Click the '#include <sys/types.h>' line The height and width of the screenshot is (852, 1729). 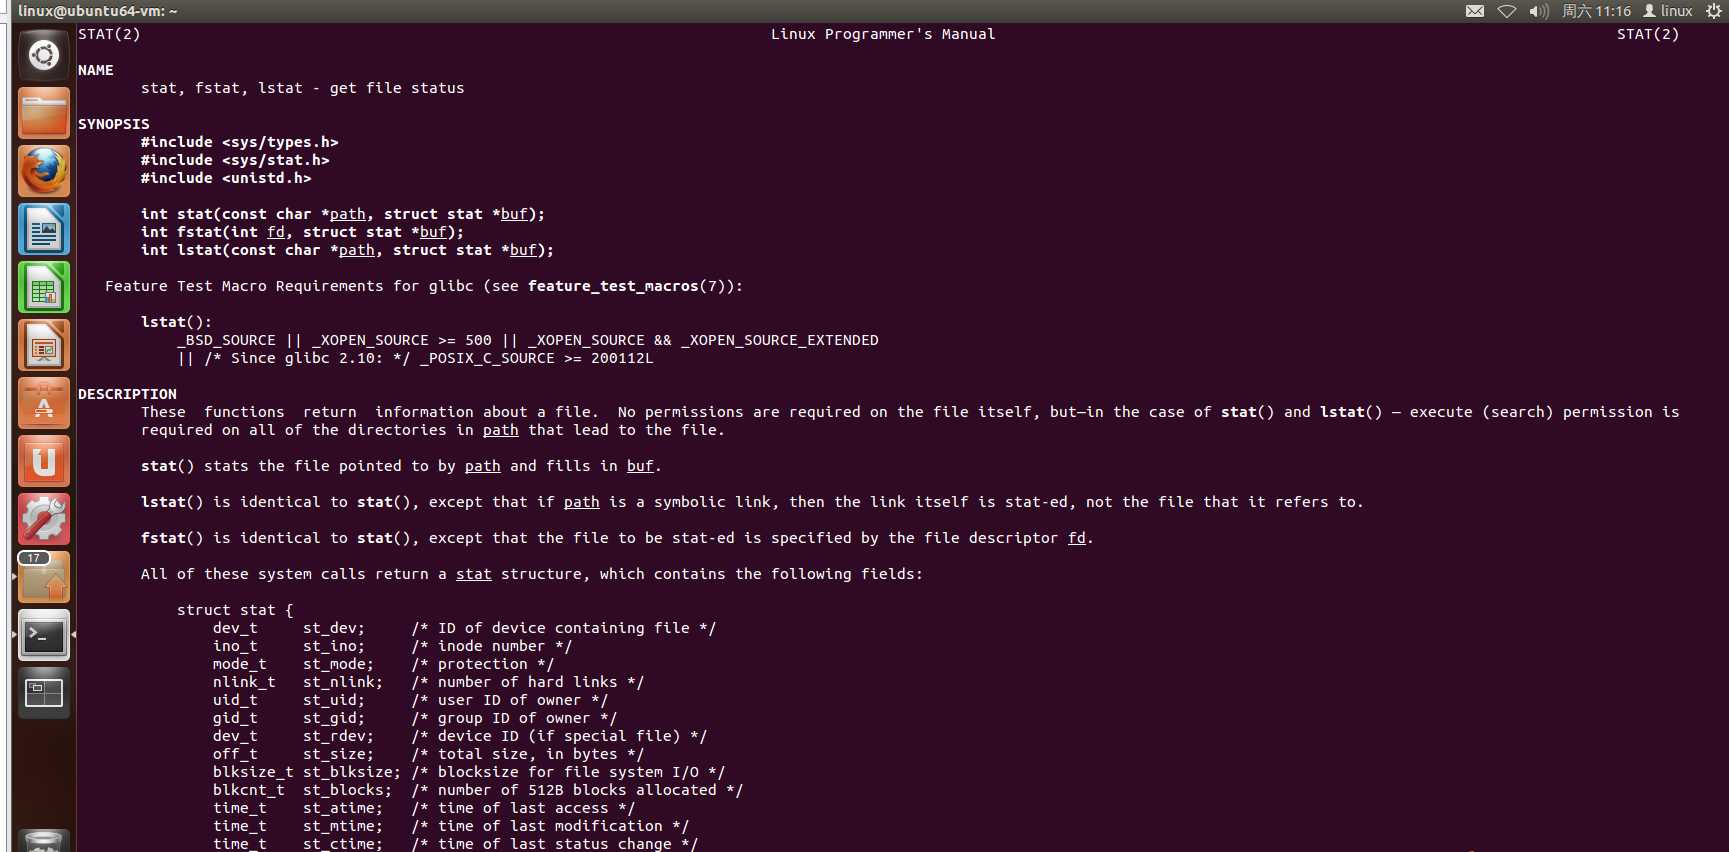240,142
